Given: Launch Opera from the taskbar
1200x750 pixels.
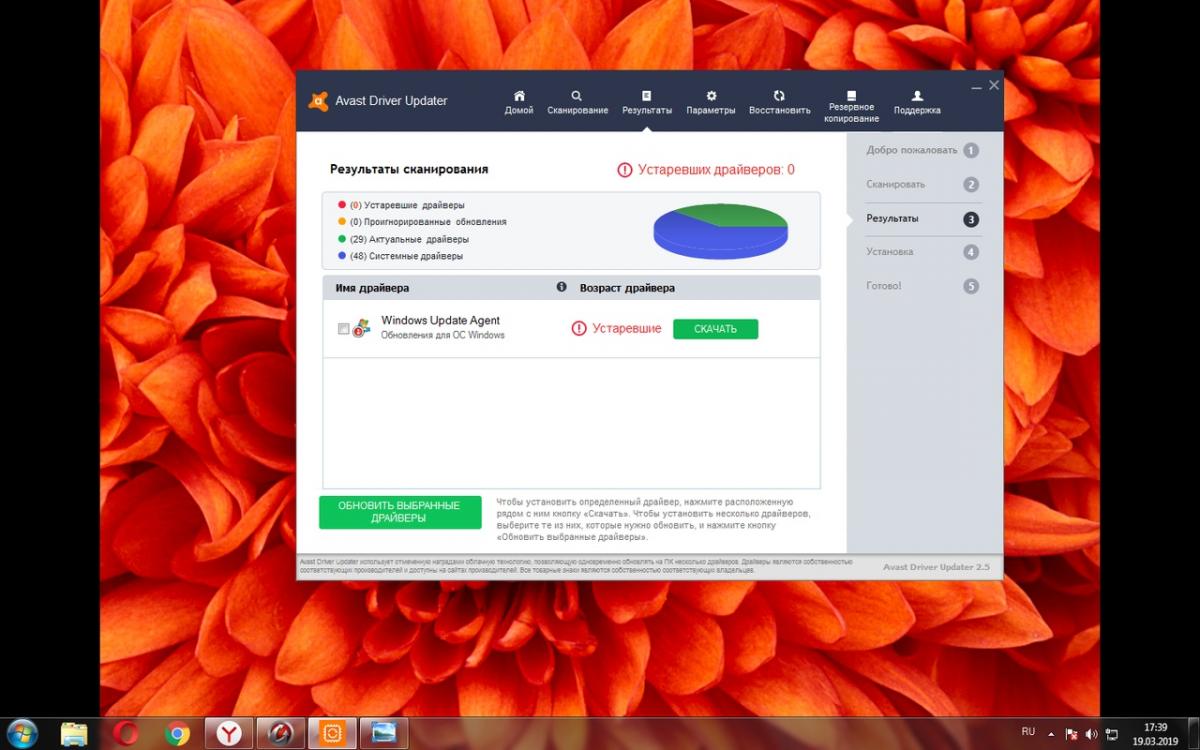Looking at the screenshot, I should (126, 734).
